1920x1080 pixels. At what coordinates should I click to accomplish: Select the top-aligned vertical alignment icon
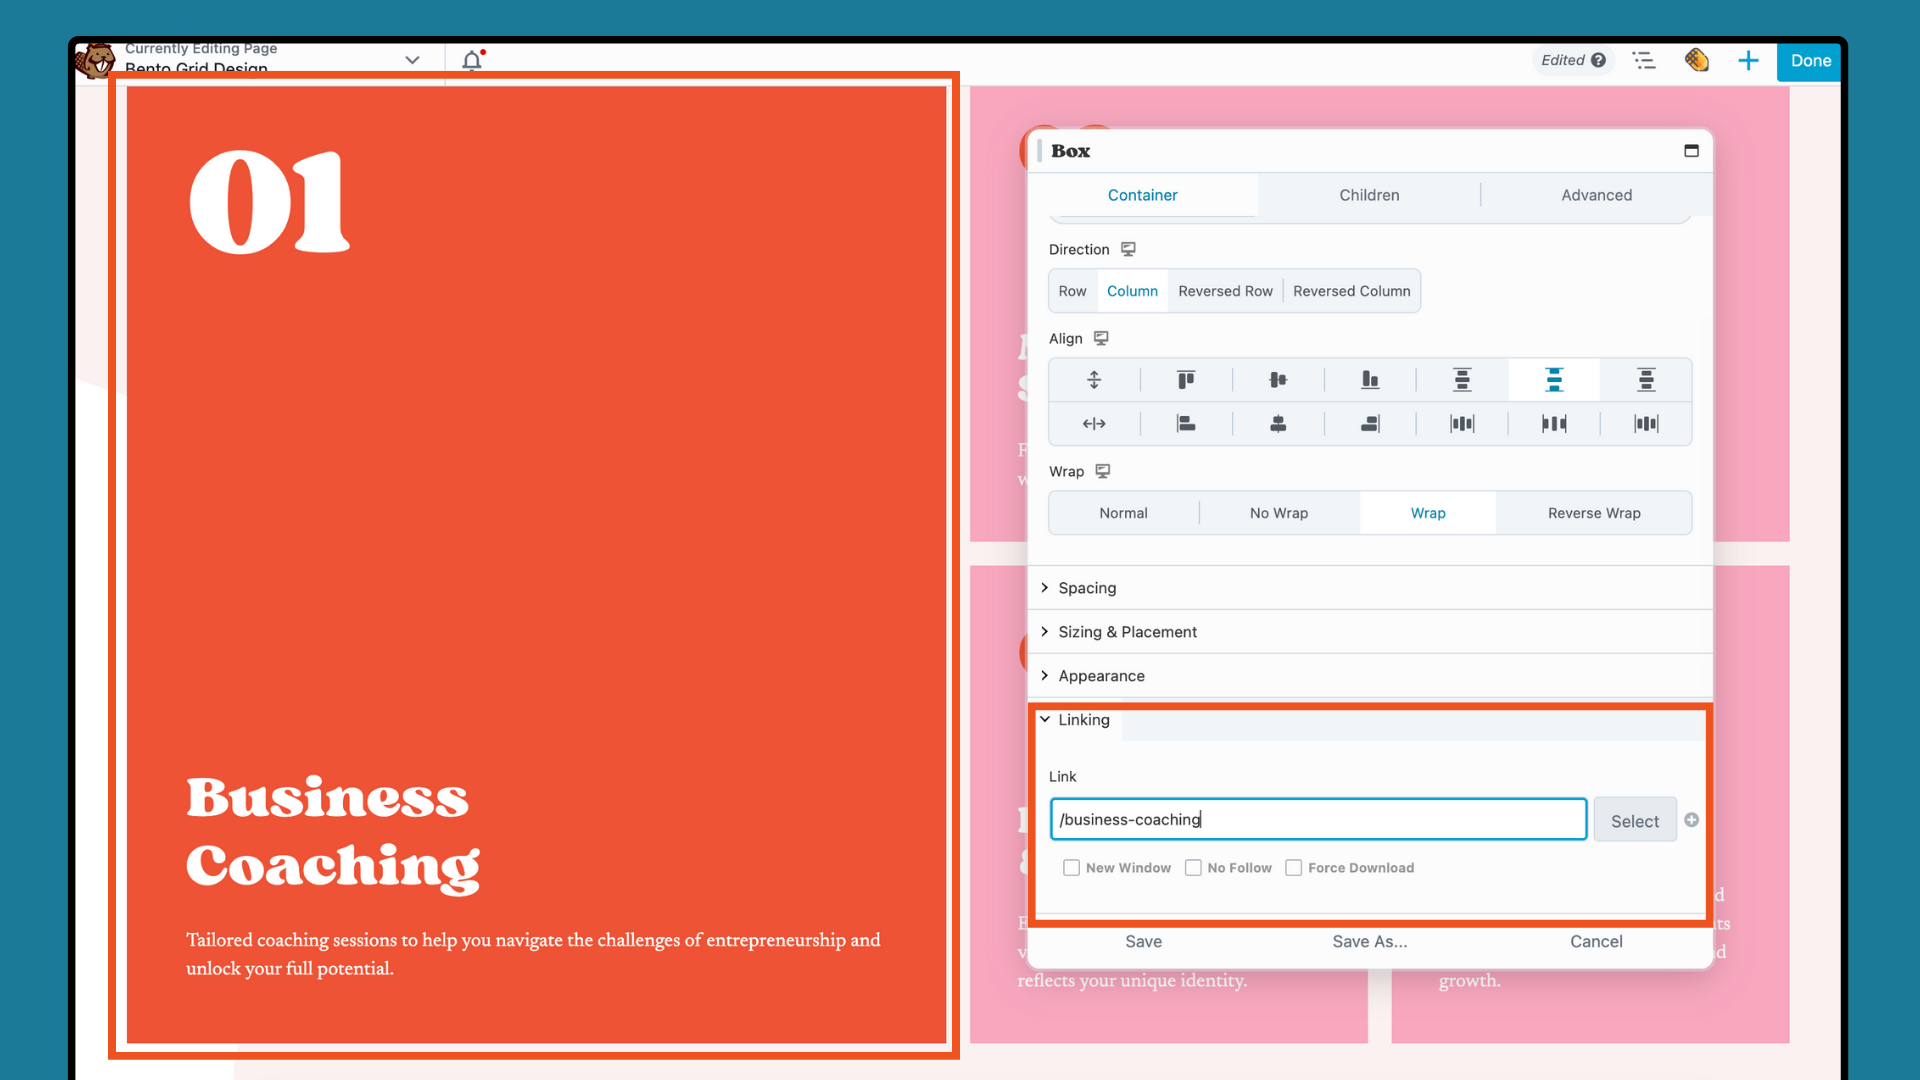pos(1186,380)
